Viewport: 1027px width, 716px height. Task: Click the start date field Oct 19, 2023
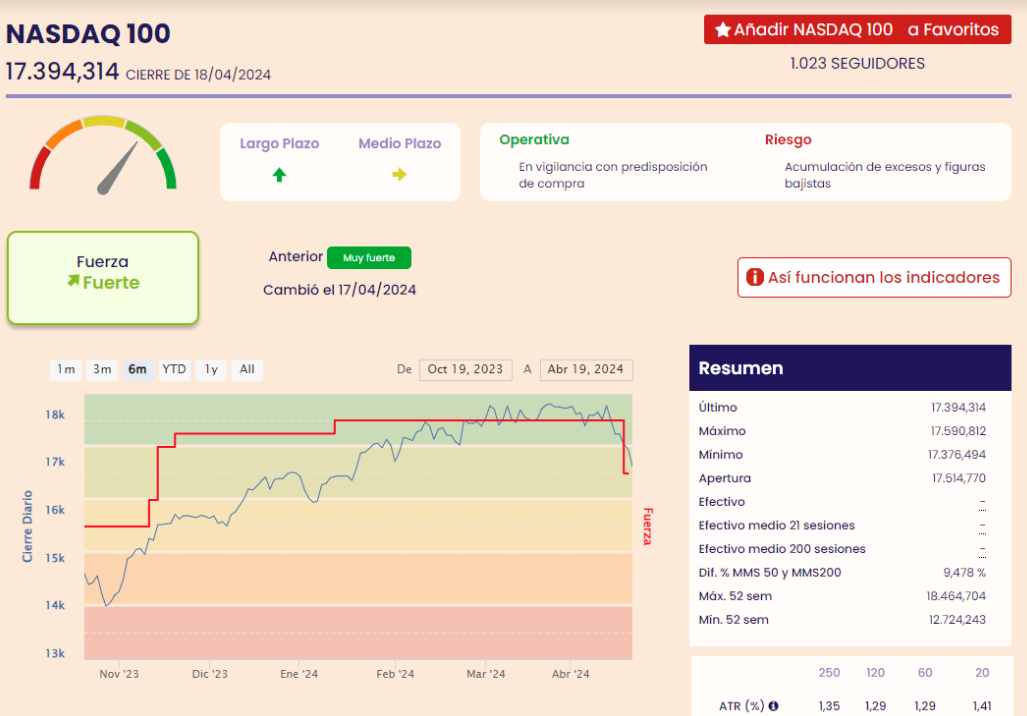point(465,369)
